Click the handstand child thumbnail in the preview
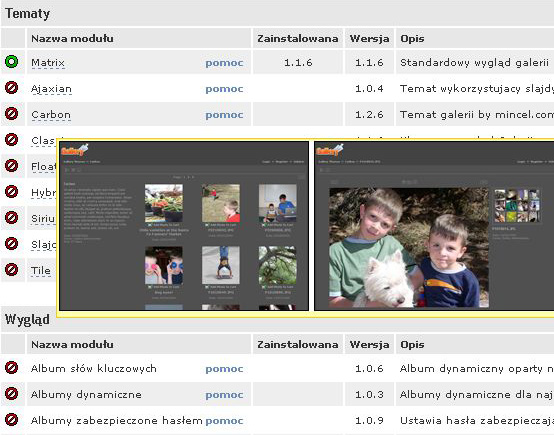This screenshot has height=435, width=554. pyautogui.click(x=221, y=265)
